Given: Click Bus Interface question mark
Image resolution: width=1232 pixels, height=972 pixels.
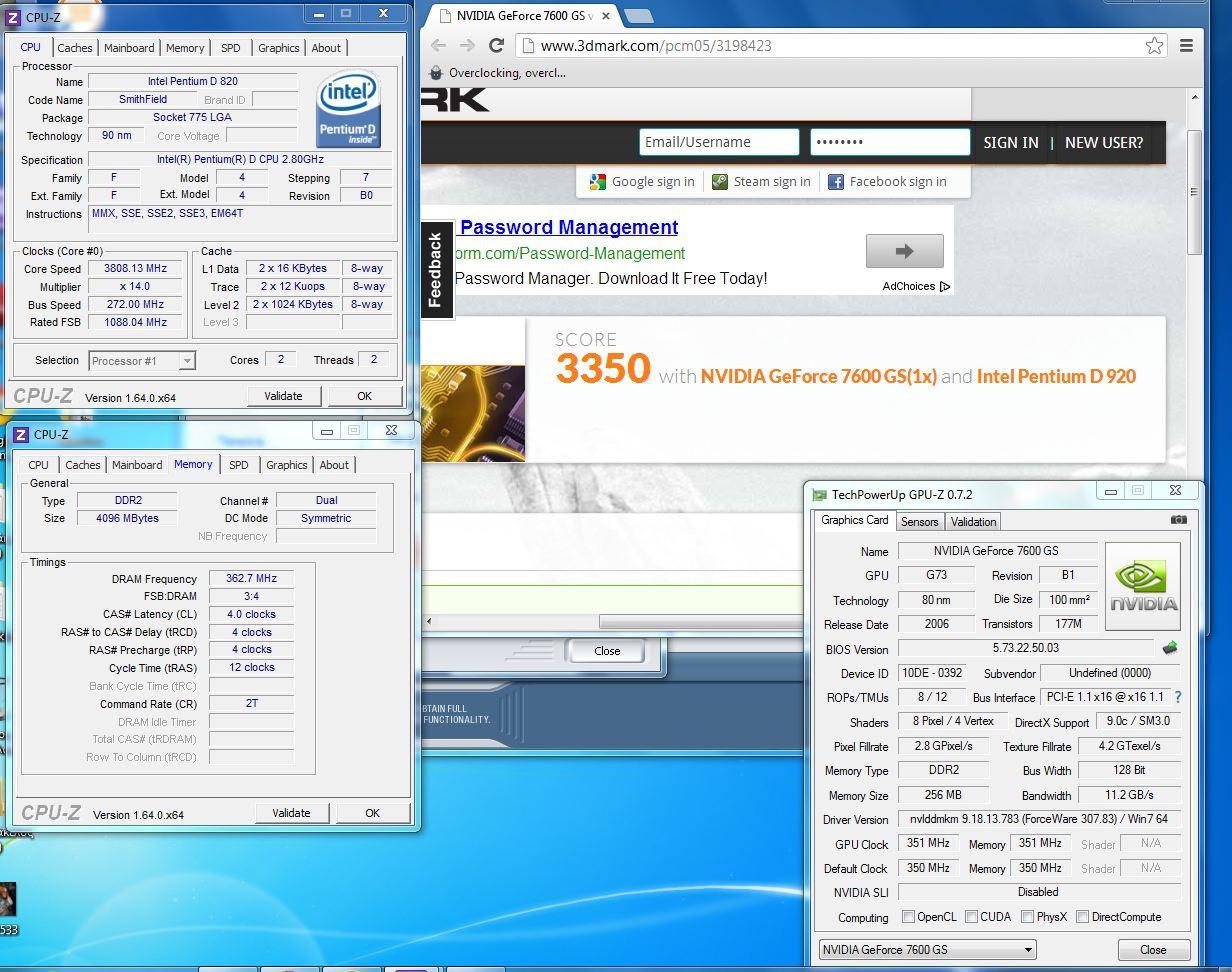Looking at the screenshot, I should [x=1177, y=697].
